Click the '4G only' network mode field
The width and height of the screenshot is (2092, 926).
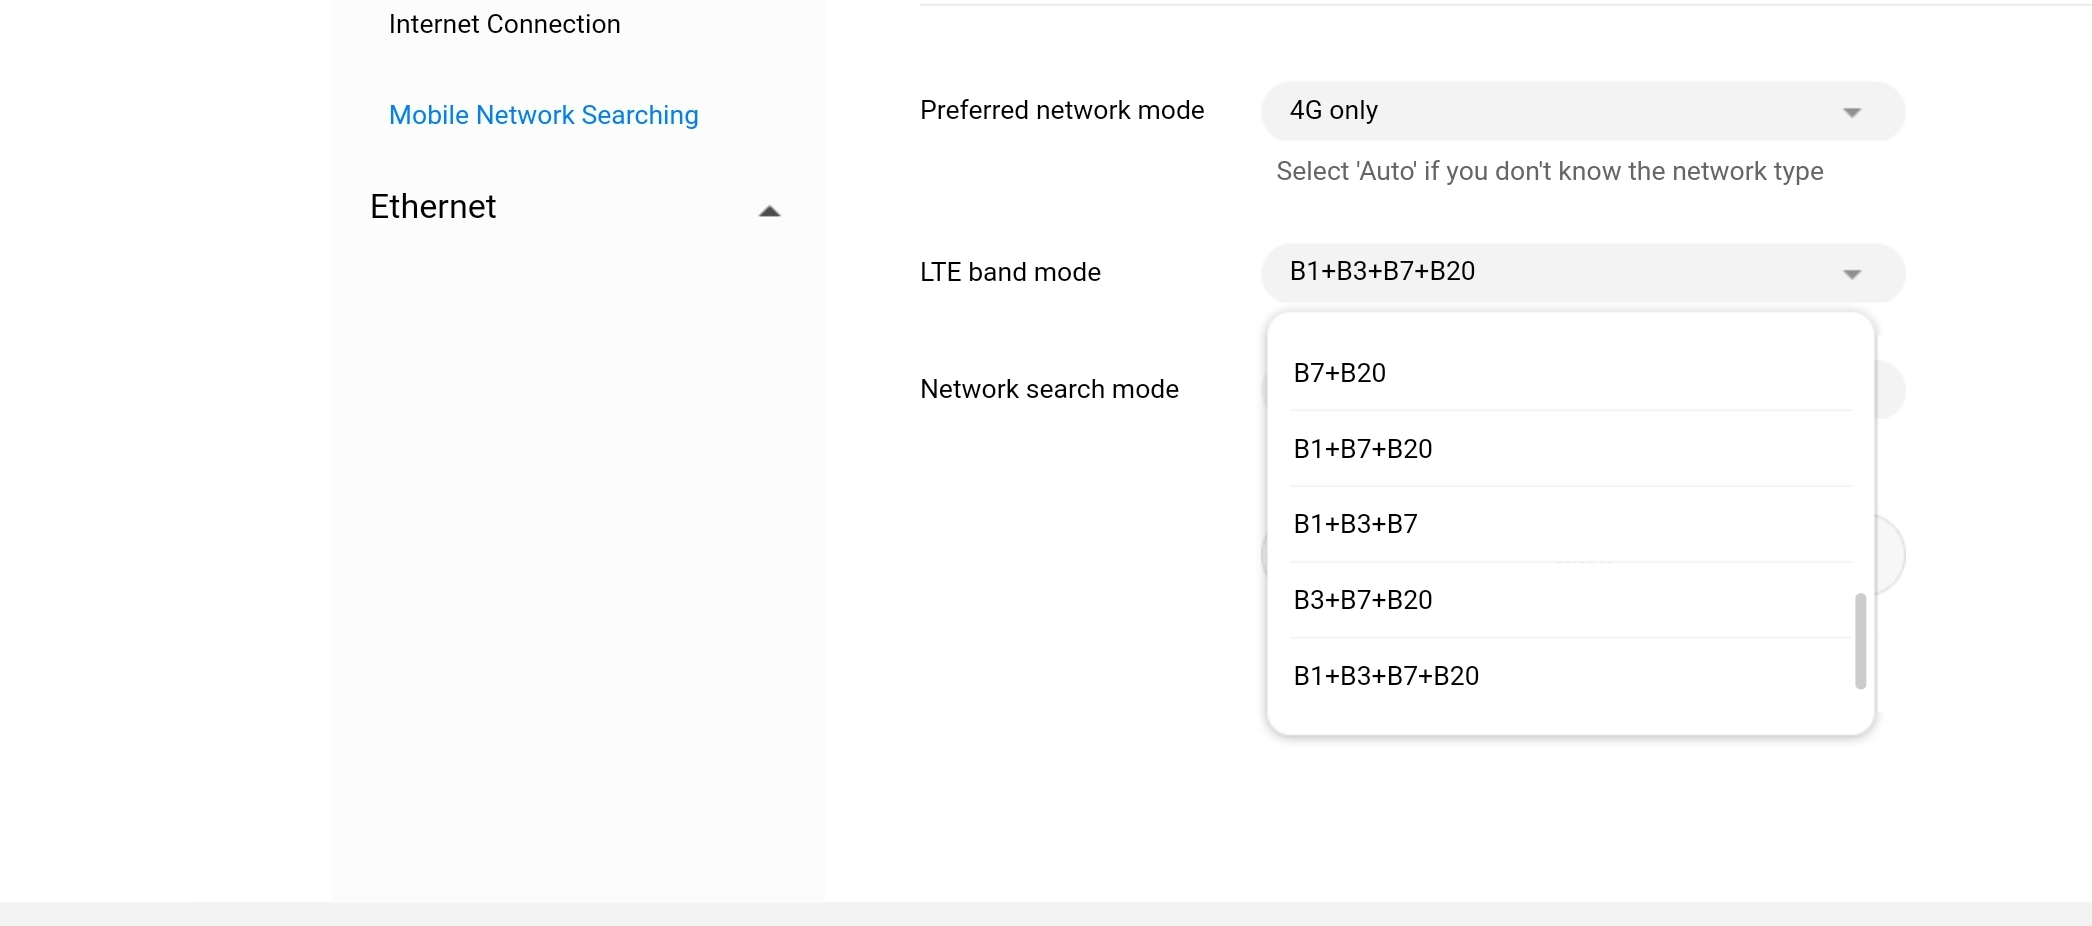point(1560,111)
